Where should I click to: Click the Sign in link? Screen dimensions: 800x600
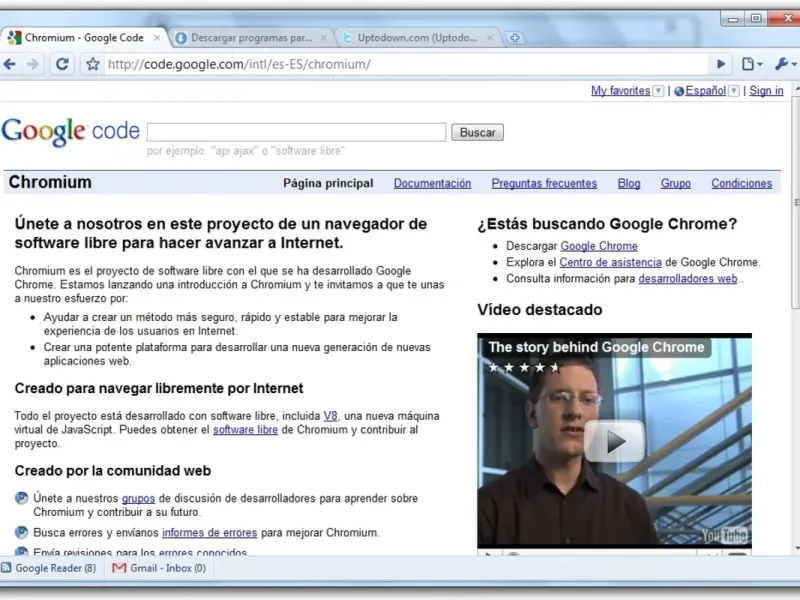766,91
